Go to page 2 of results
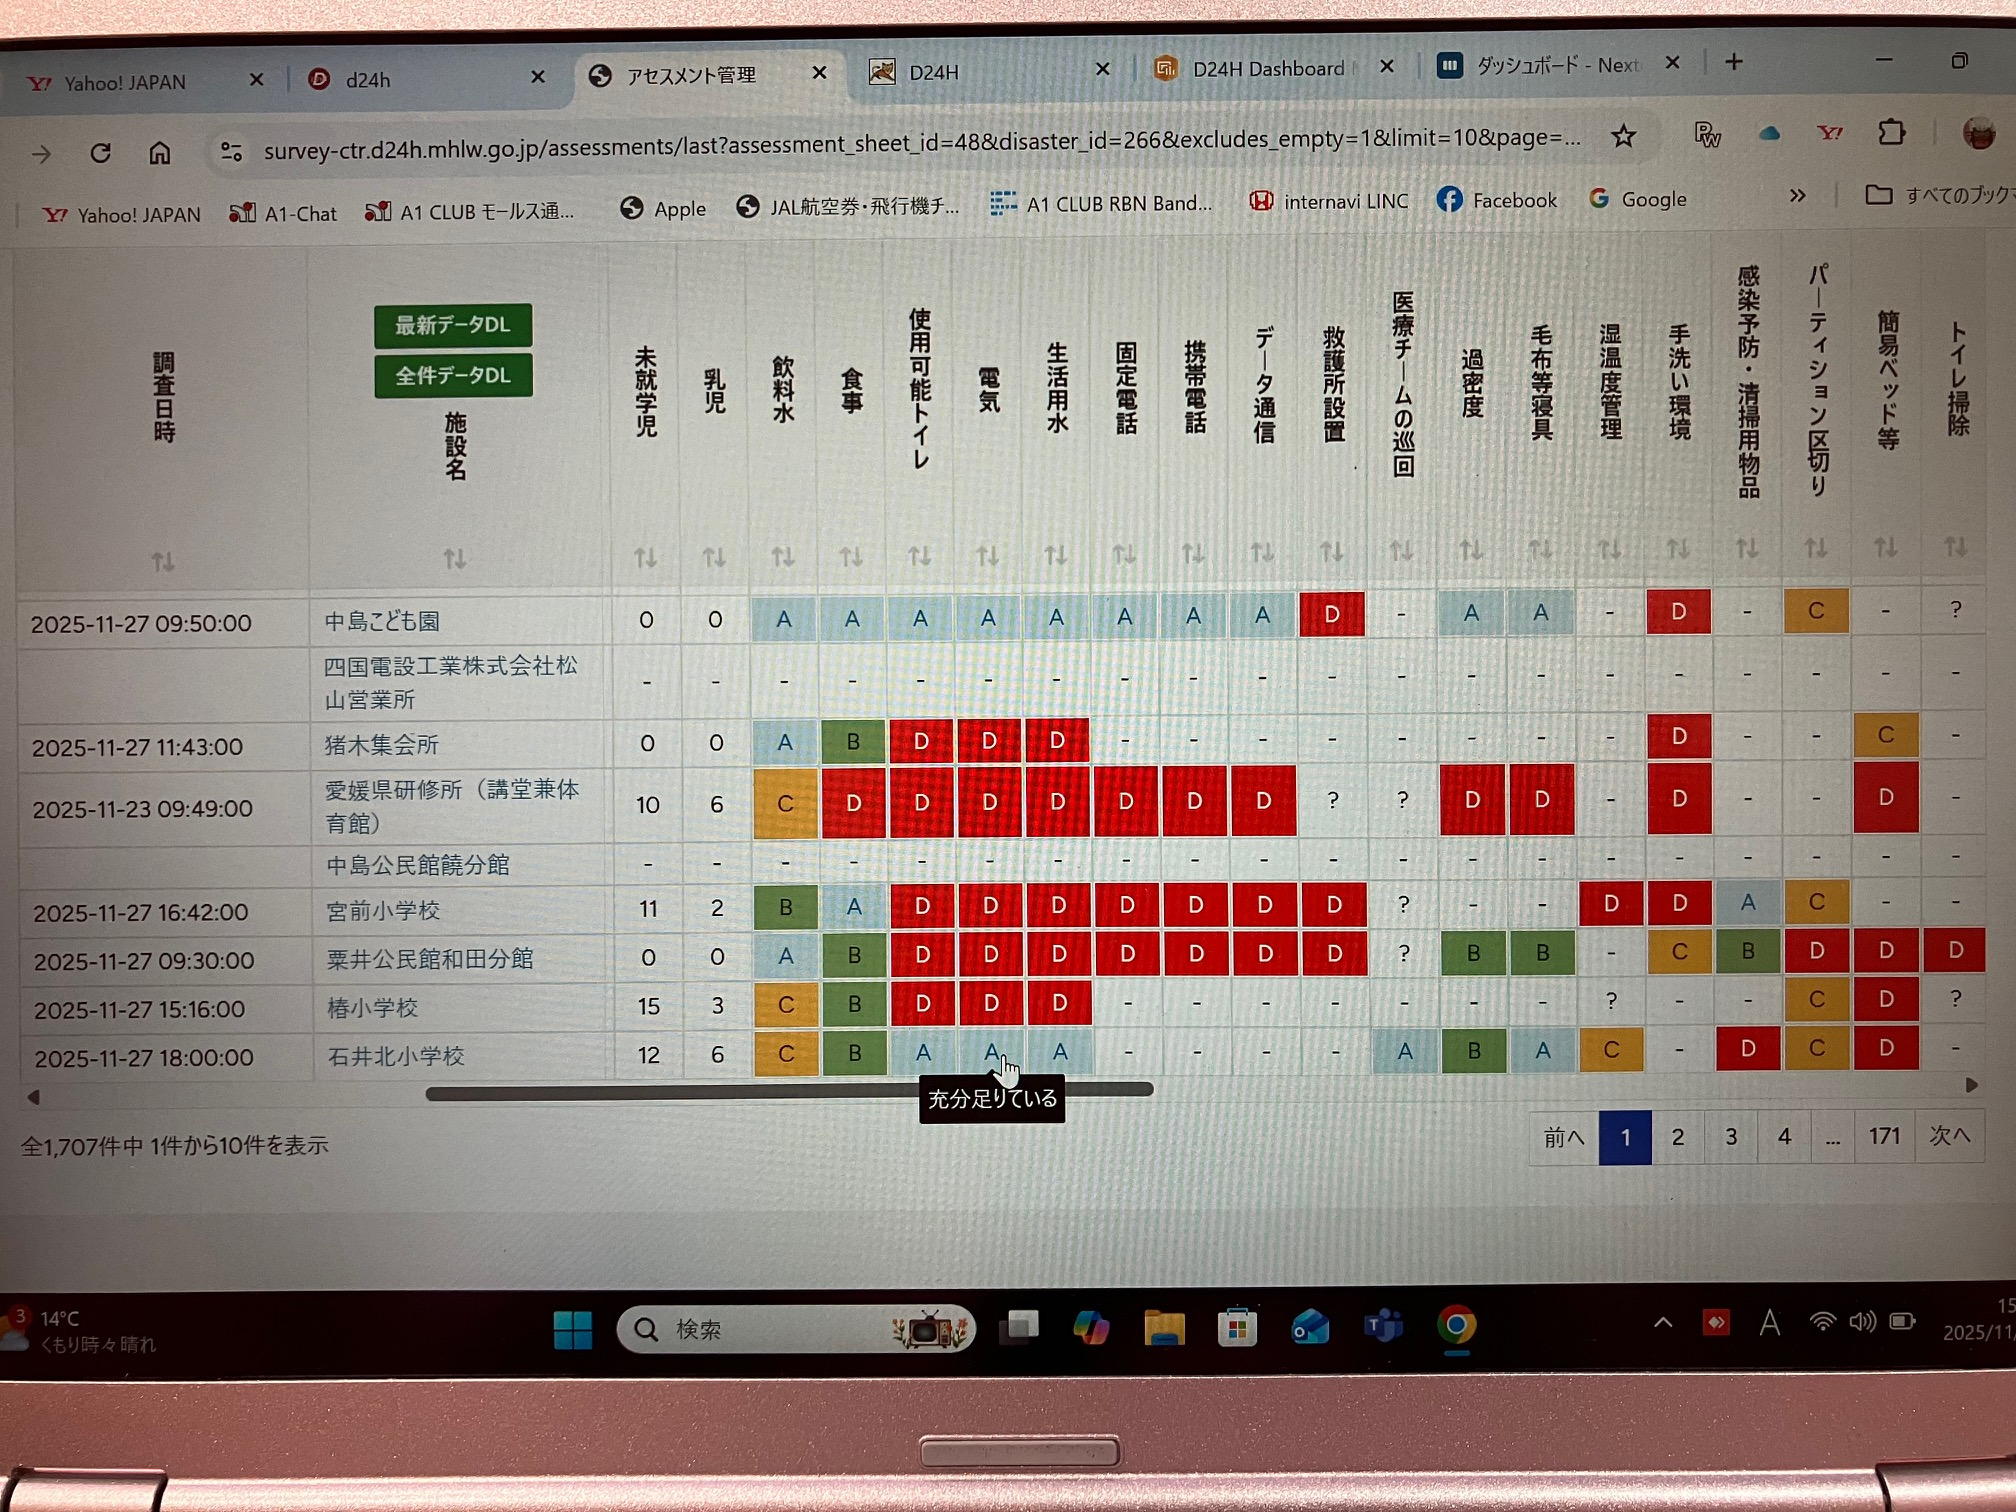This screenshot has height=1512, width=2016. point(1677,1137)
